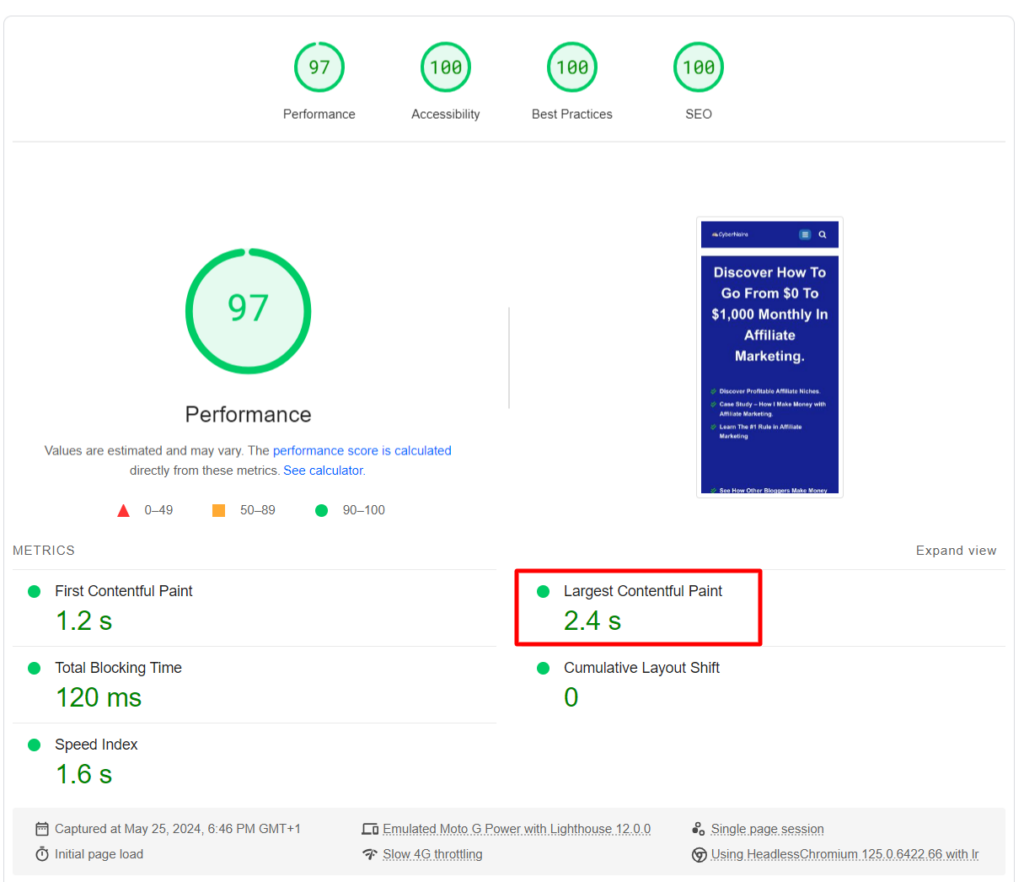Screen dimensions: 1024x882
Task: Click the mobile page screenshot thumbnail
Action: [x=770, y=356]
